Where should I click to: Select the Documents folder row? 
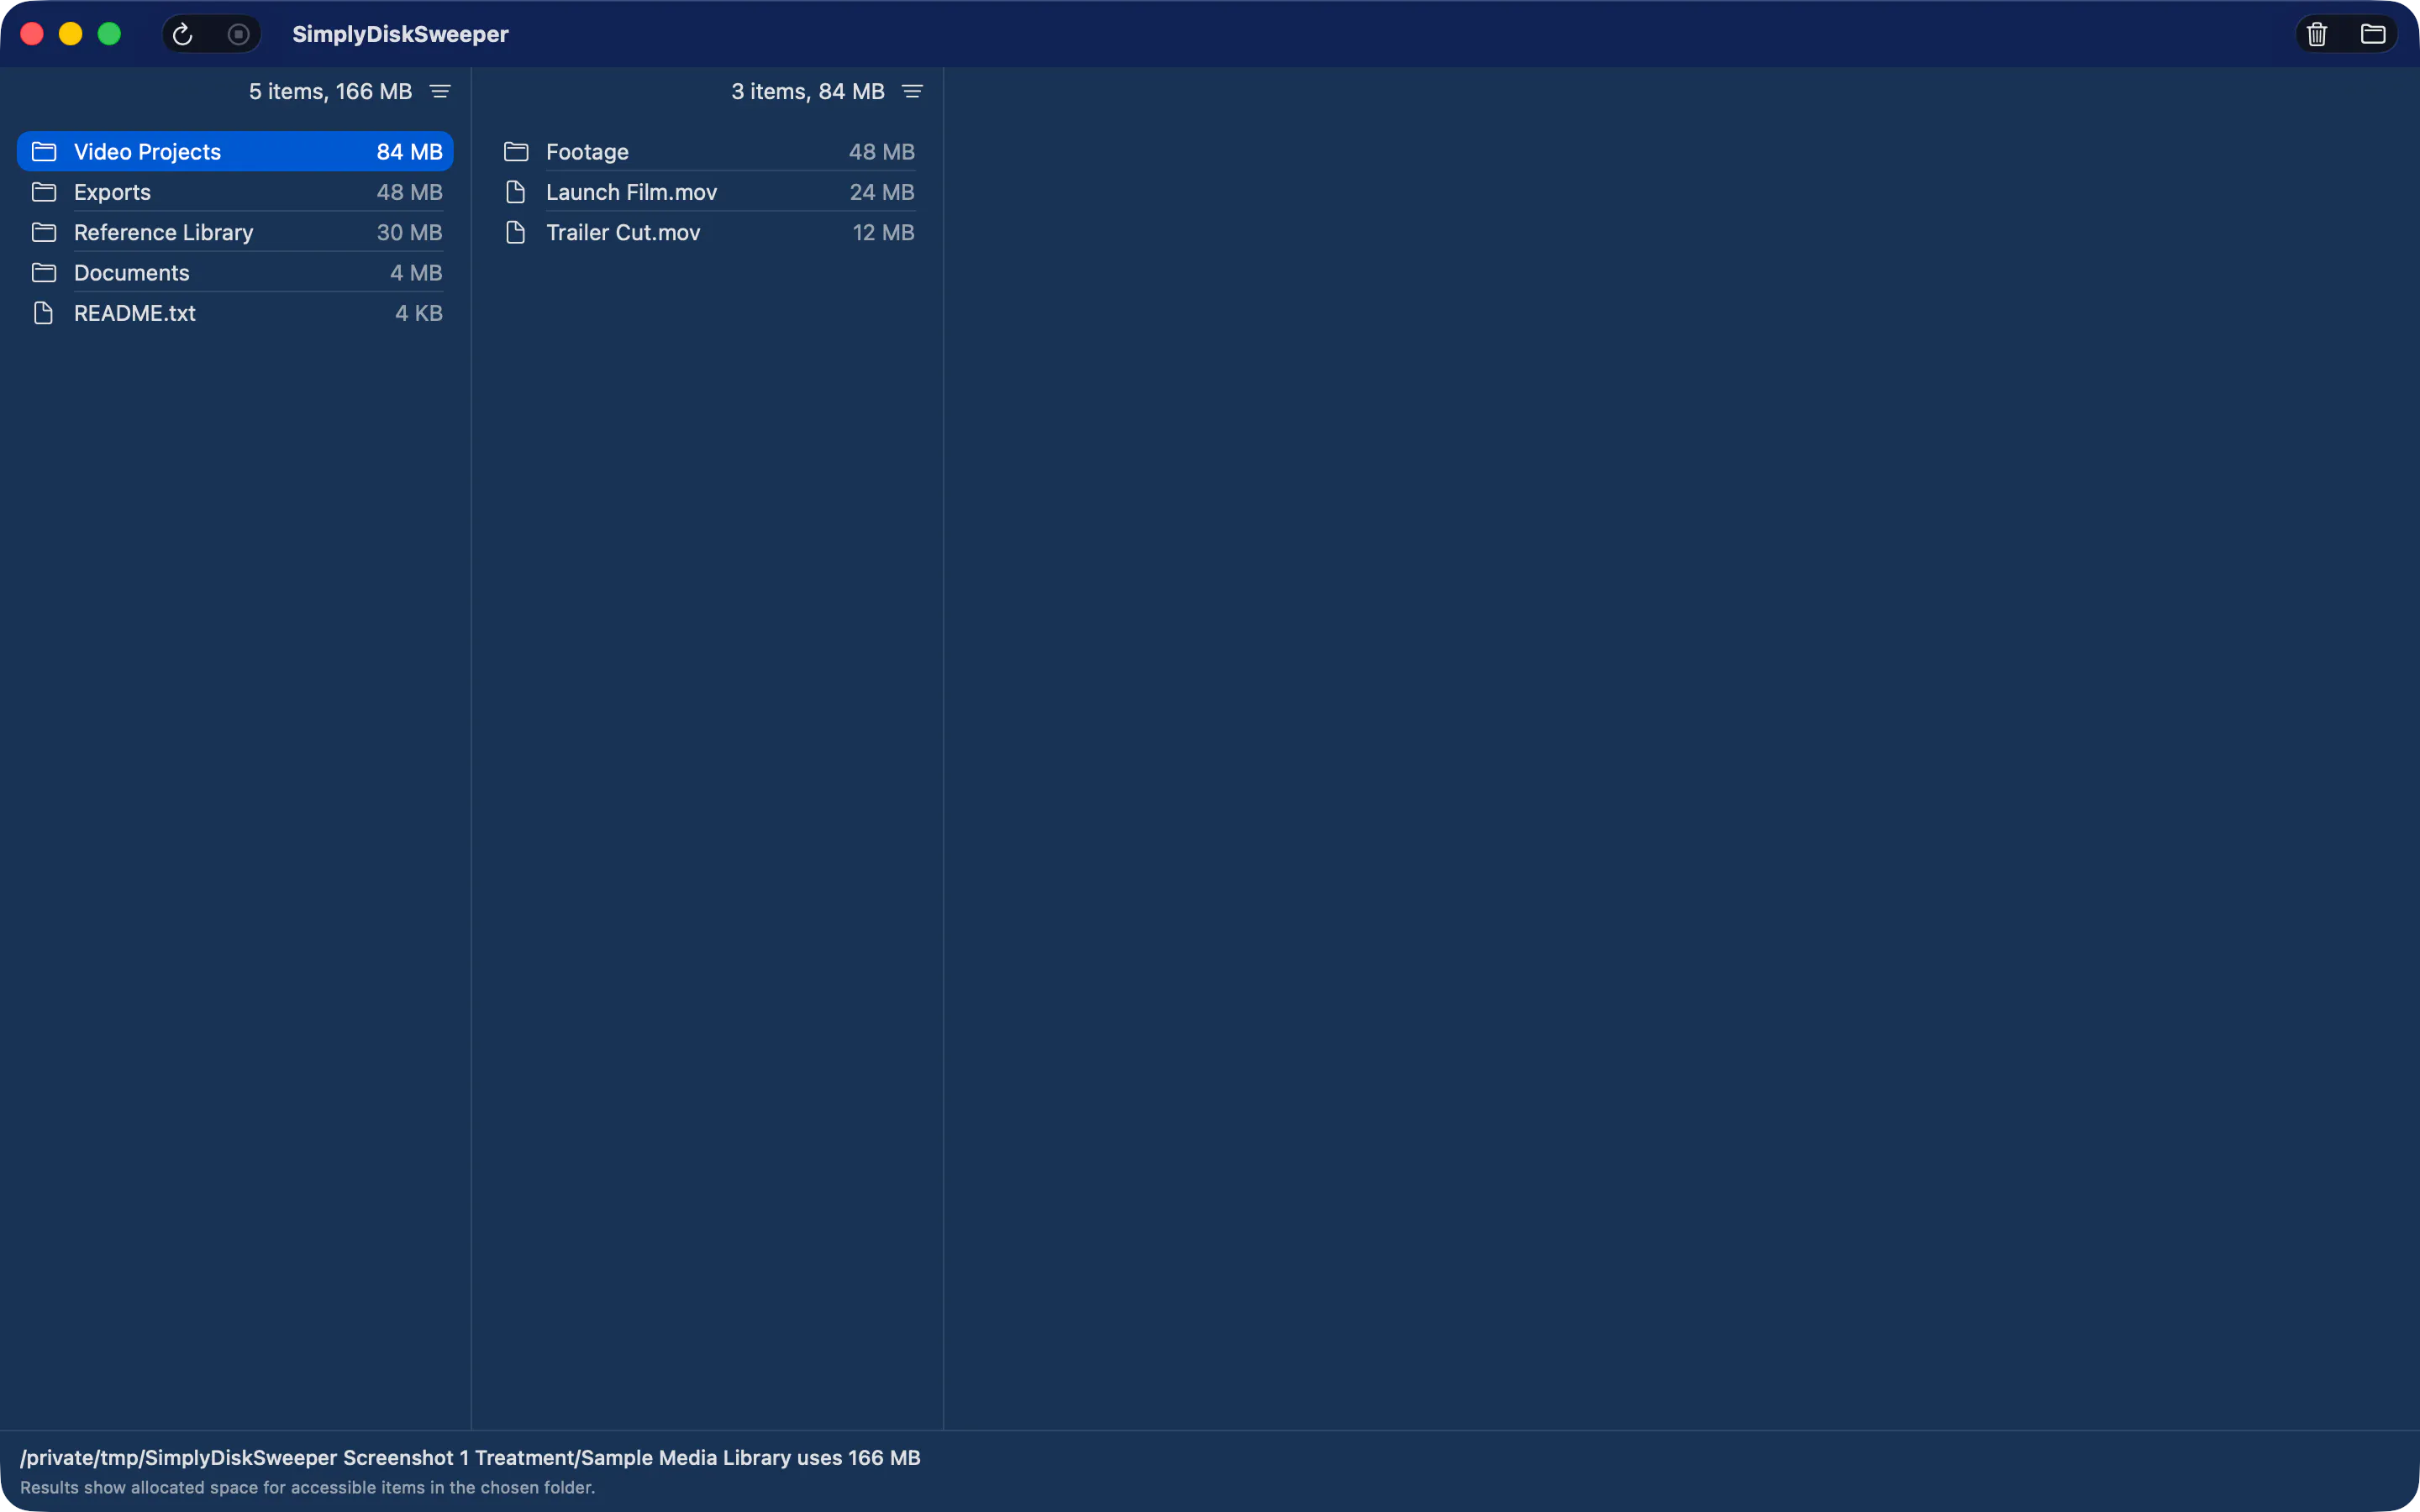[235, 272]
